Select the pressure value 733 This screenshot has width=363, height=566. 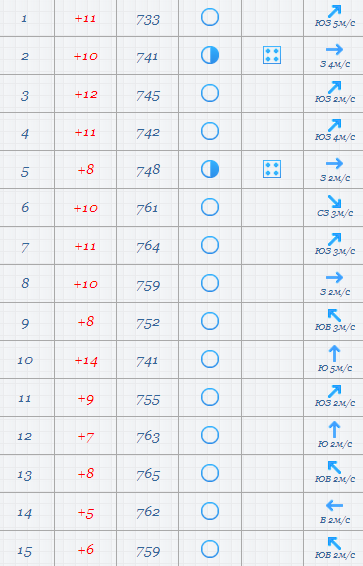[x=148, y=19]
